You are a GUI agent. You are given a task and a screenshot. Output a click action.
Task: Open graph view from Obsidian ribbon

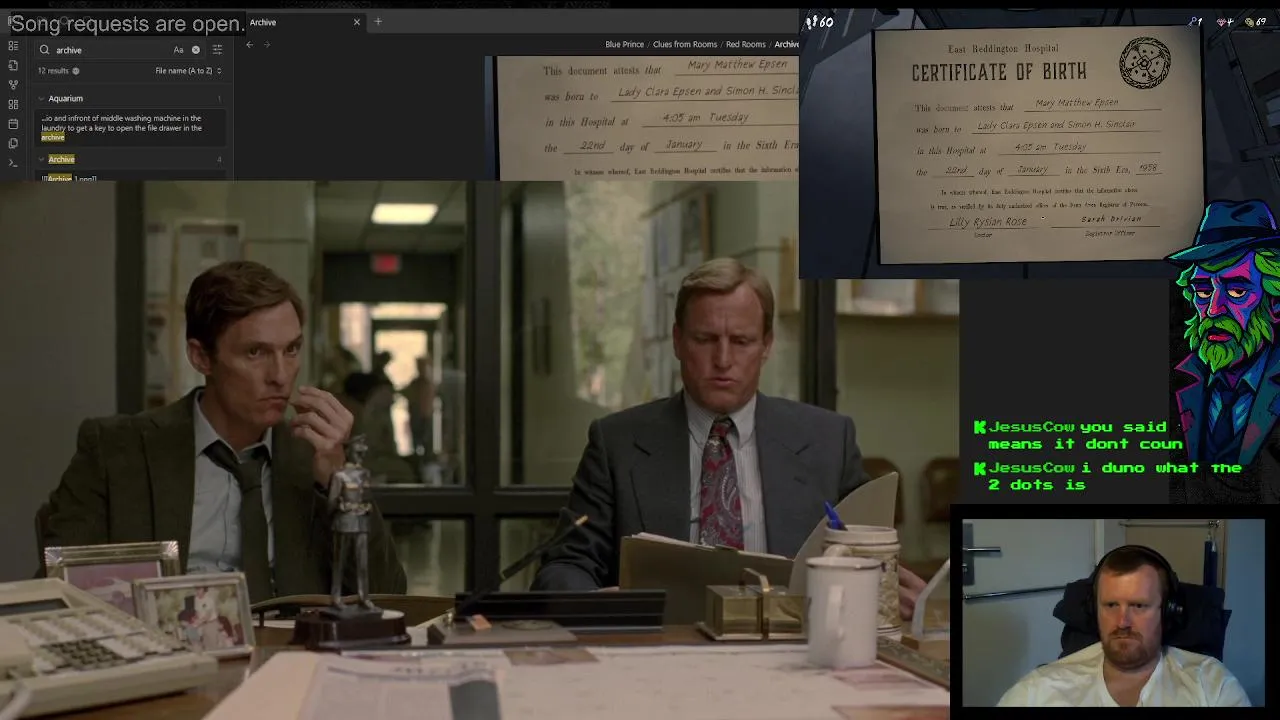[x=13, y=85]
